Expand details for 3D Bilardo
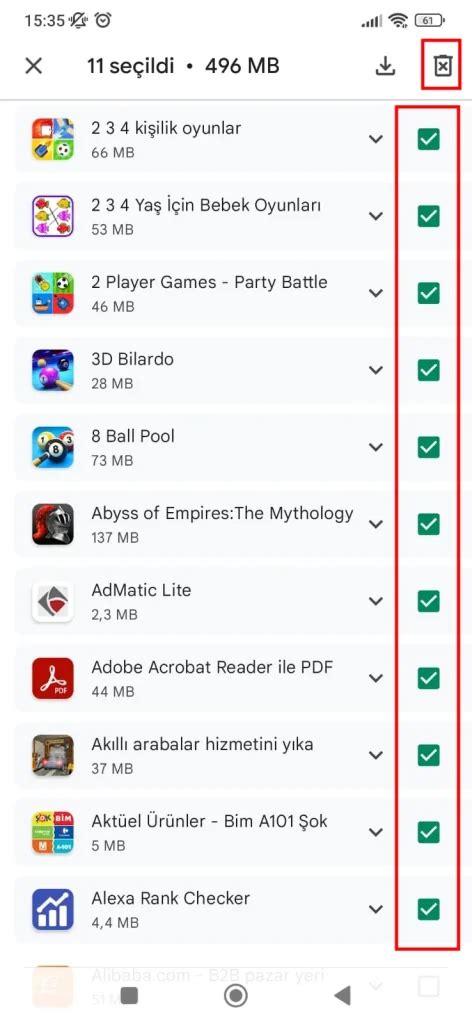This screenshot has height=1024, width=472. pos(375,370)
